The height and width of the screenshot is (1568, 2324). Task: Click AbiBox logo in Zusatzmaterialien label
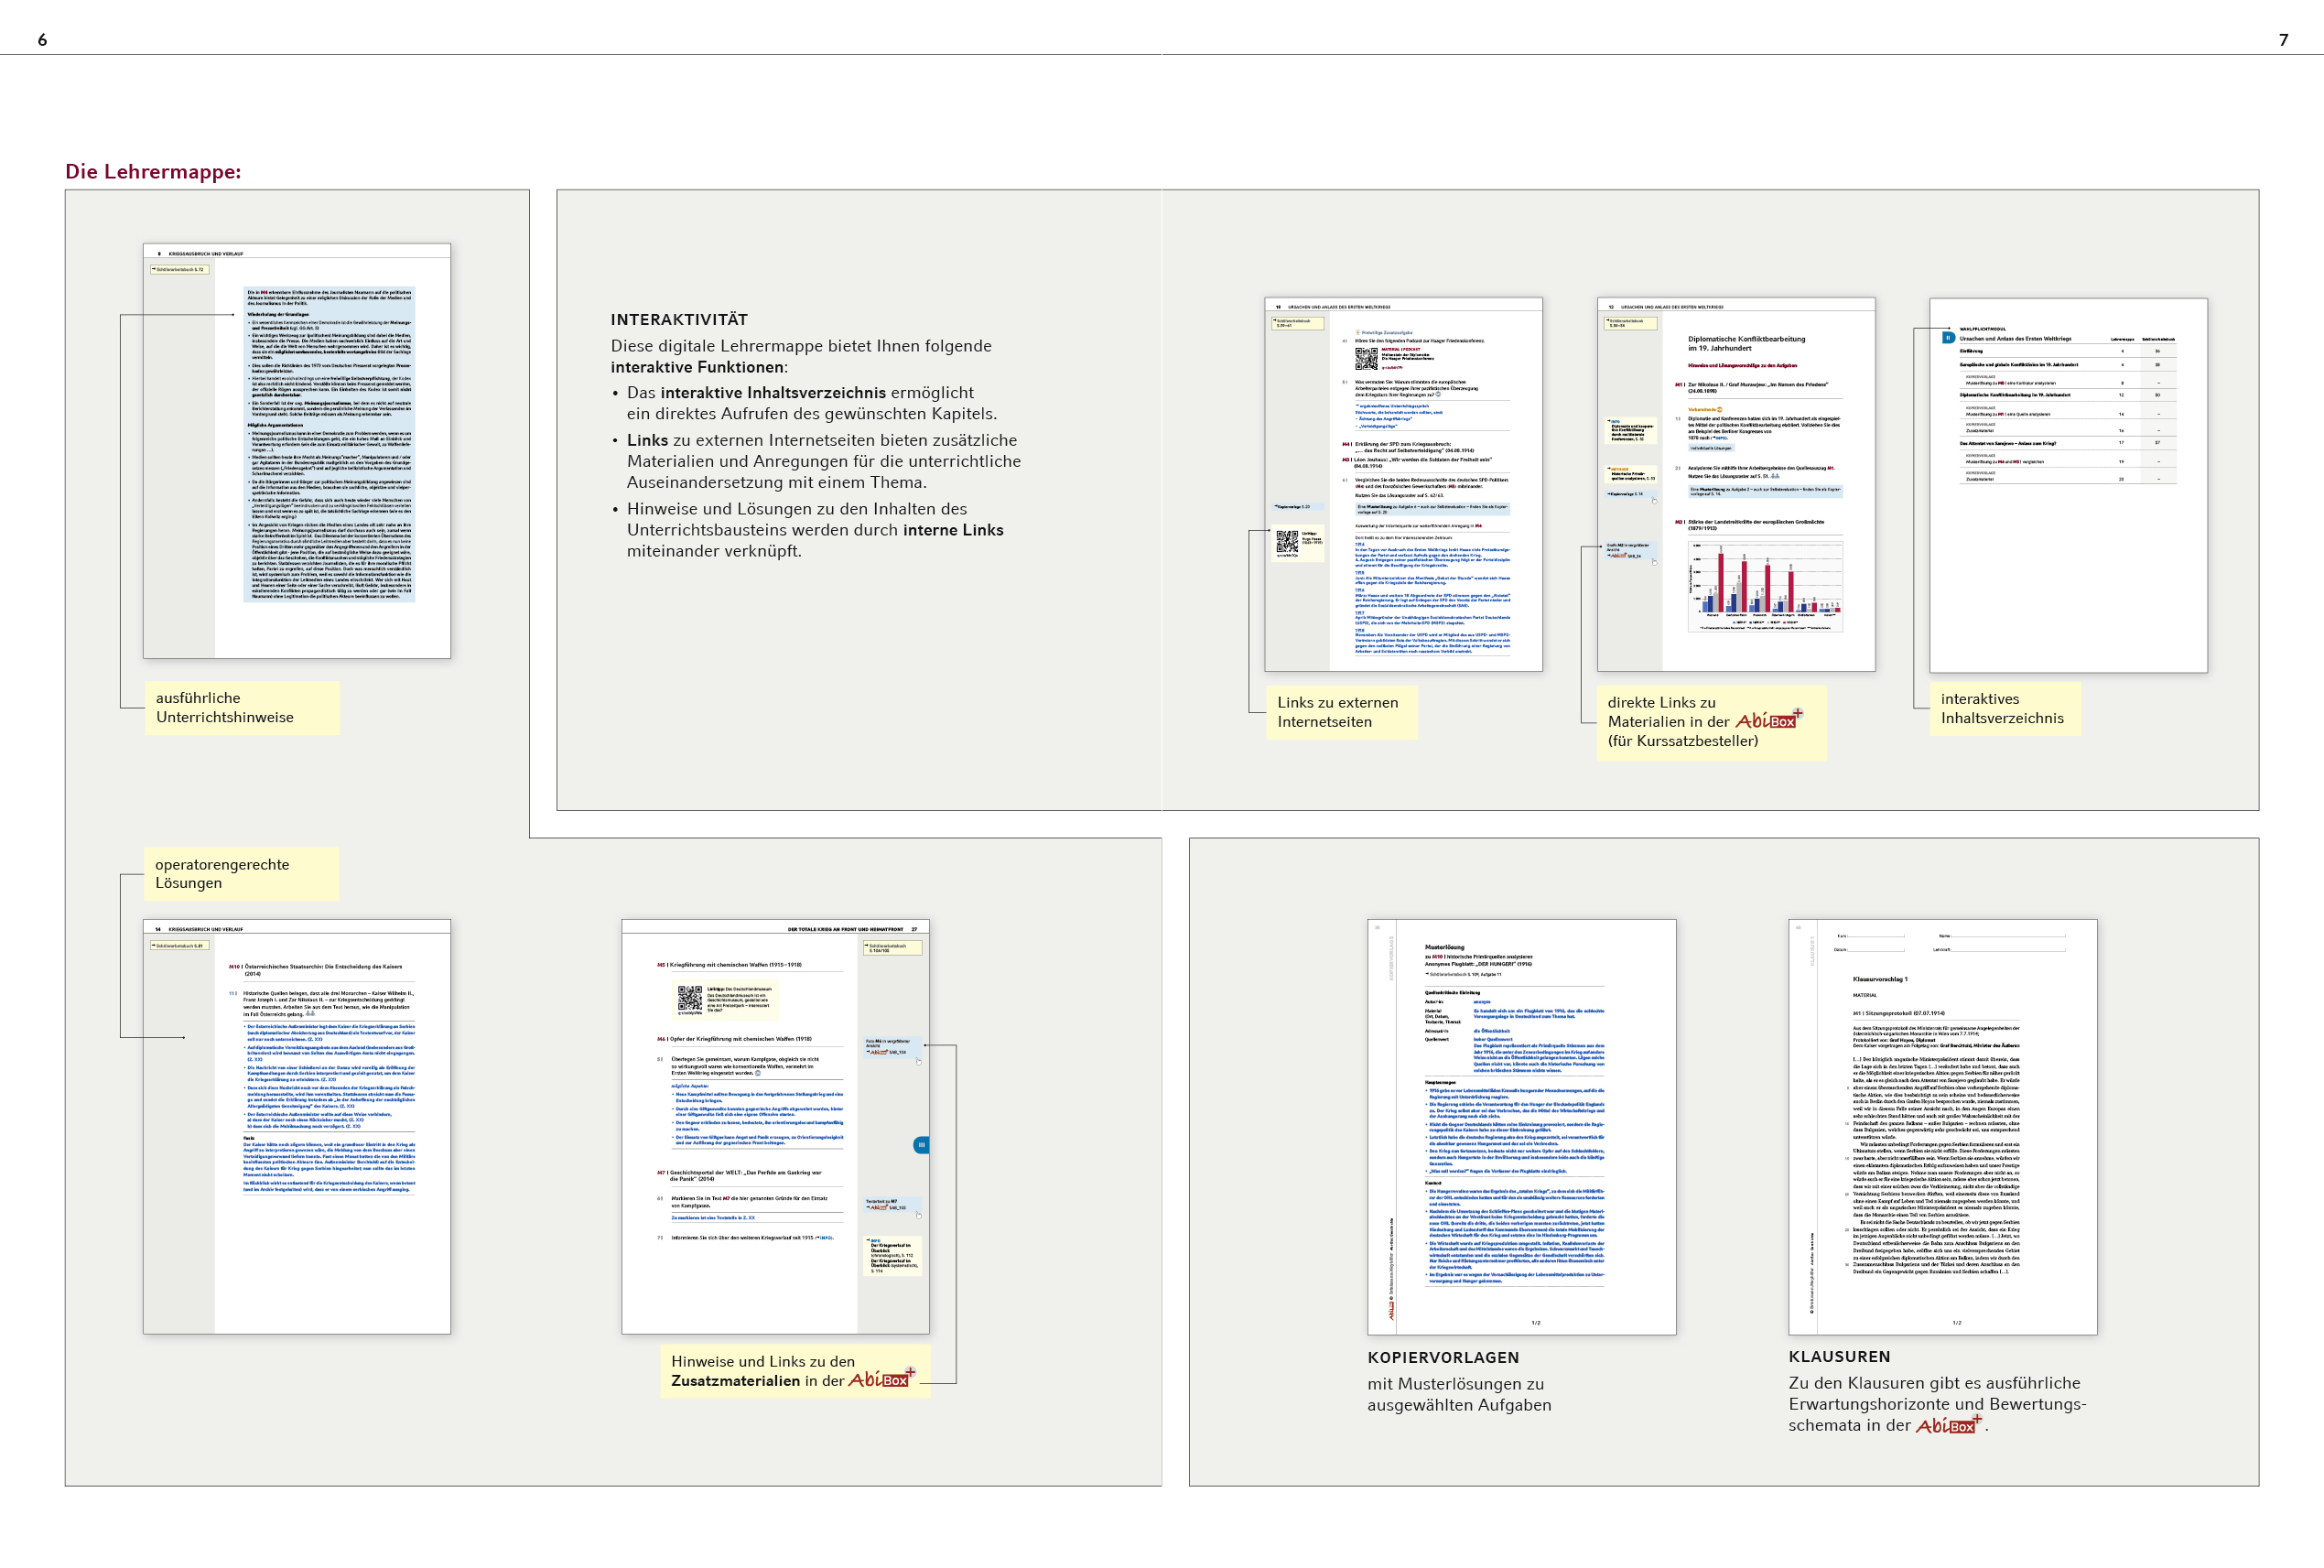(881, 1380)
